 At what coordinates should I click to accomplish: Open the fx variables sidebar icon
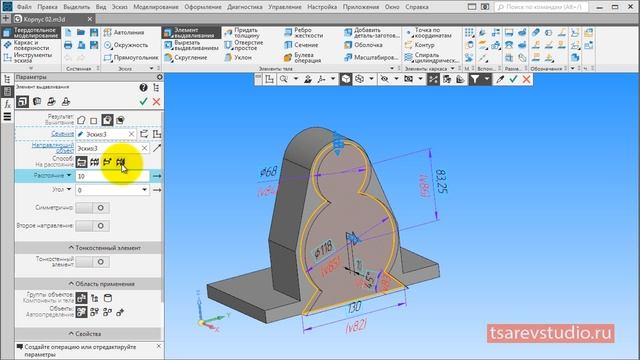(7, 104)
